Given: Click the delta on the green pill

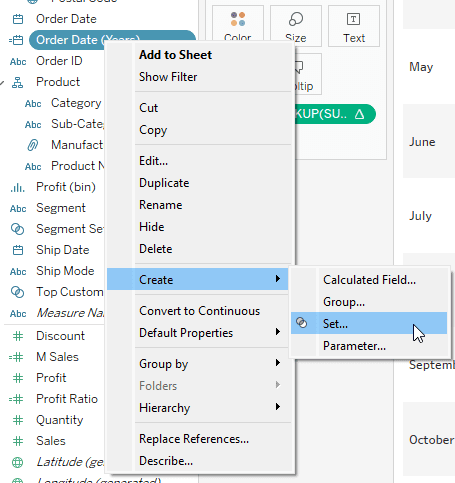Looking at the screenshot, I should click(359, 114).
